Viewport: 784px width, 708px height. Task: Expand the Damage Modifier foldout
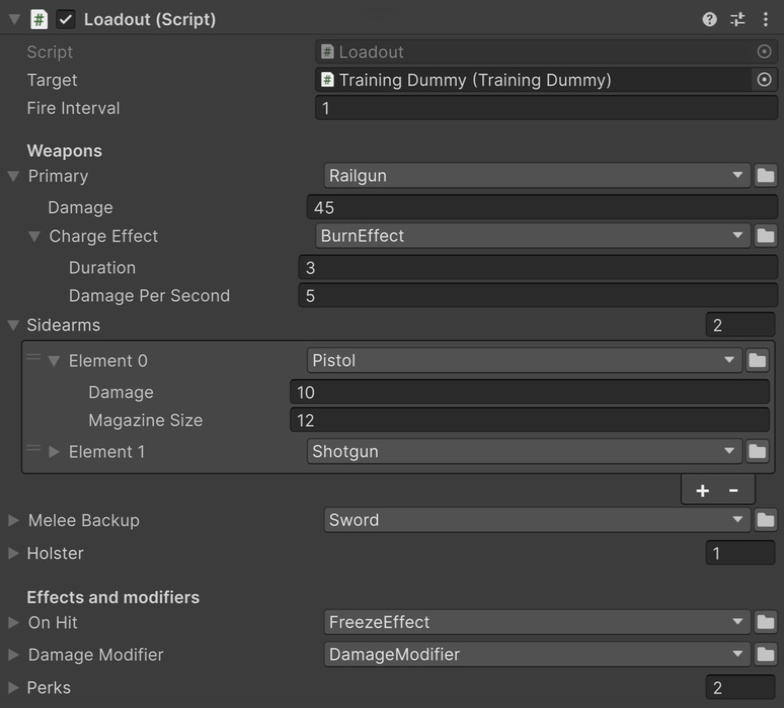tap(14, 654)
